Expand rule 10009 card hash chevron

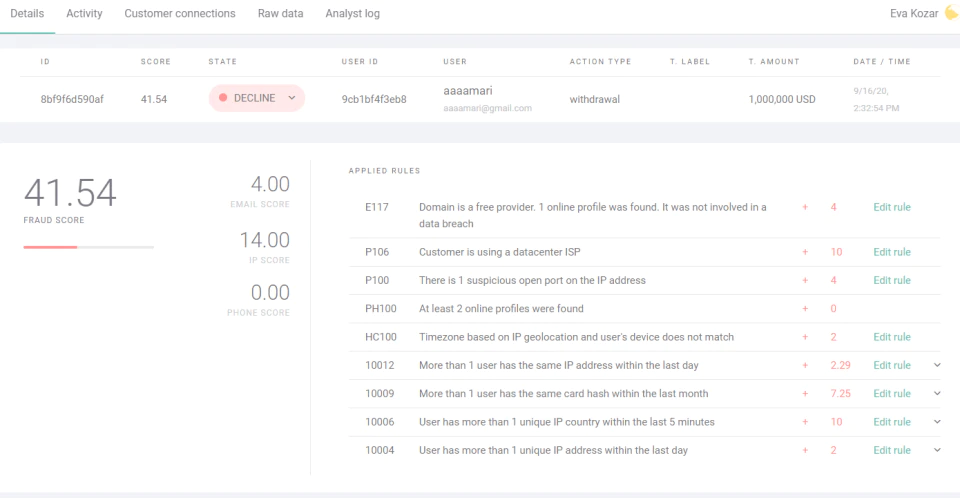click(x=937, y=393)
